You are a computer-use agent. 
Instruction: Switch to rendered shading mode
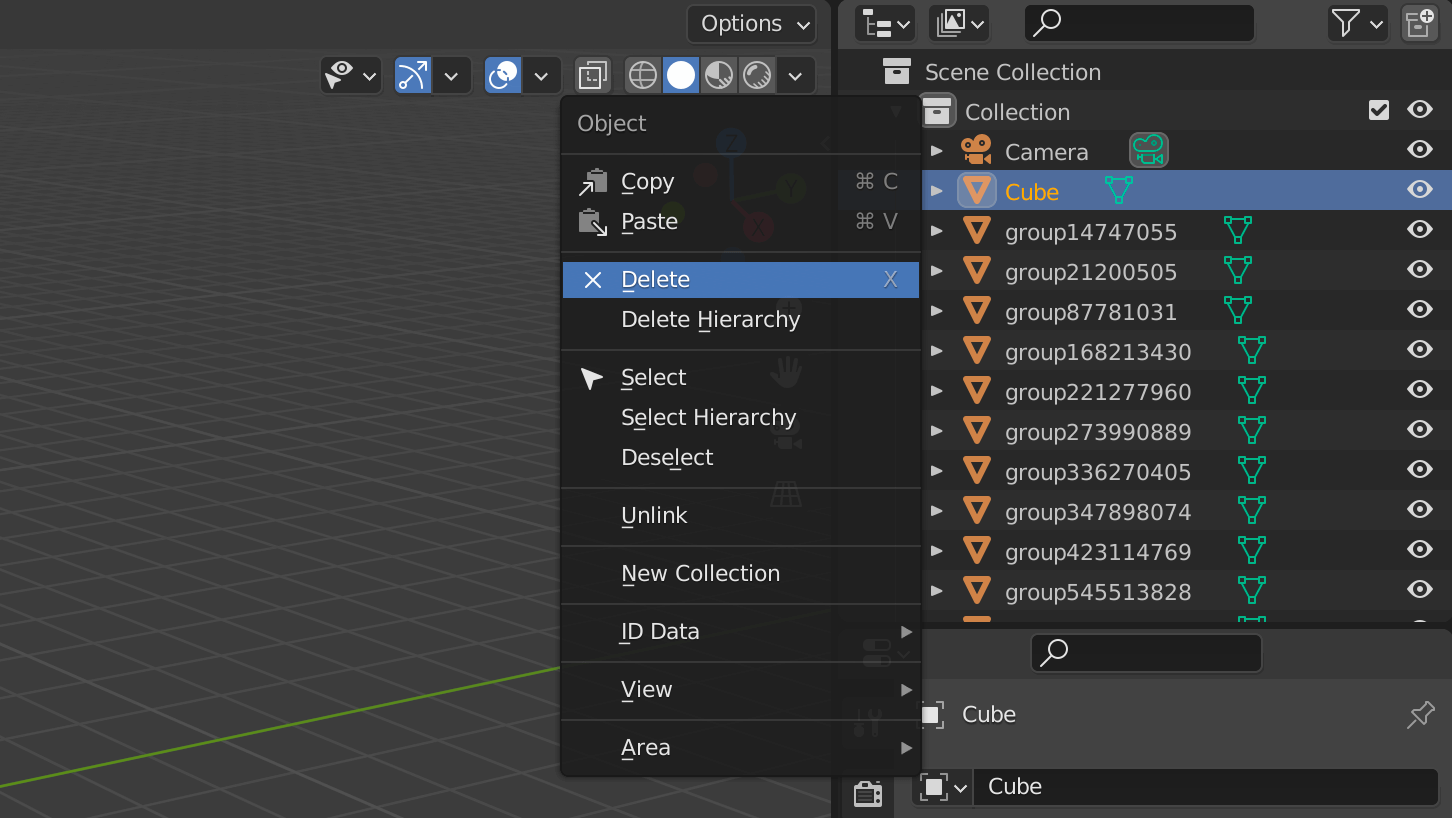(x=757, y=75)
